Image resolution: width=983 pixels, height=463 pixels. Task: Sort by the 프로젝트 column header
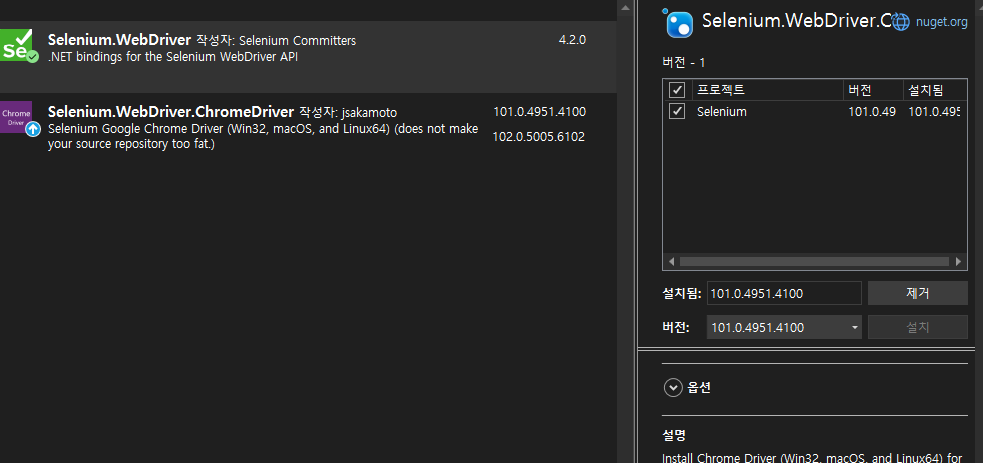(767, 90)
